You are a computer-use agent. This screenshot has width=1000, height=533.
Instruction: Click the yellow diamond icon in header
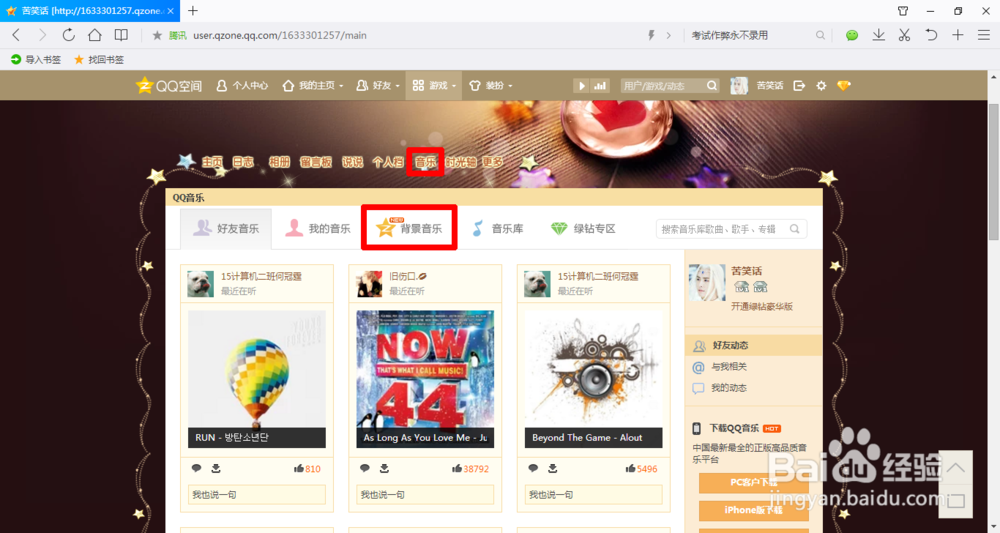[x=844, y=85]
